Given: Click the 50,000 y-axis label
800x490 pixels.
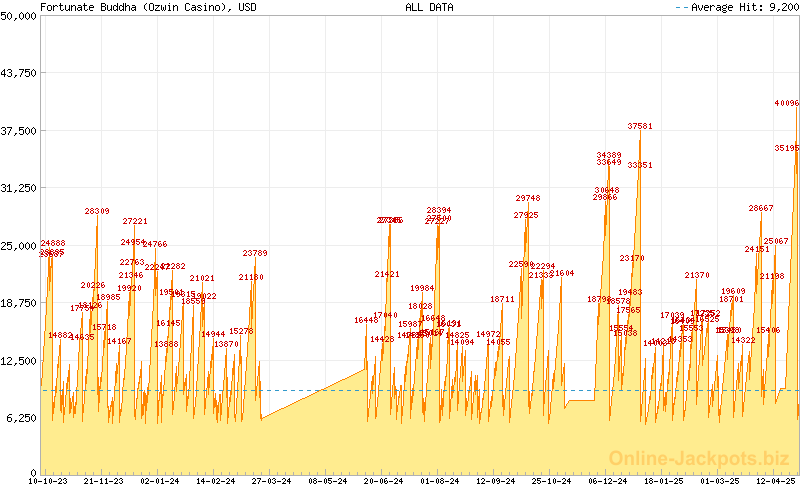Looking at the screenshot, I should 19,16.
